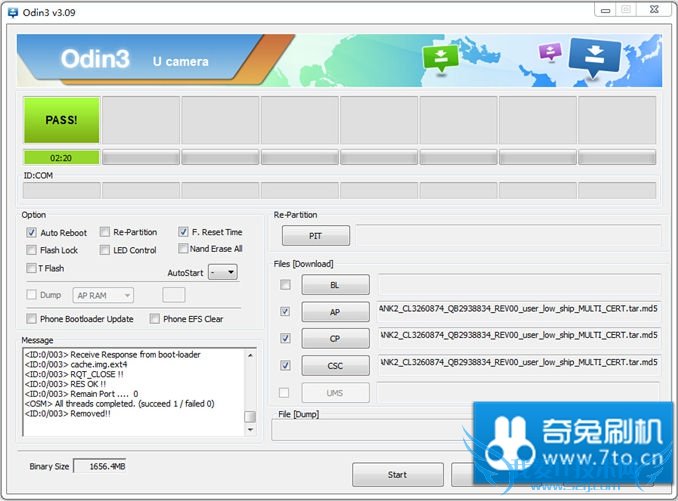Click 'All threads completed' log line
This screenshot has width=678, height=501.
pyautogui.click(x=119, y=404)
